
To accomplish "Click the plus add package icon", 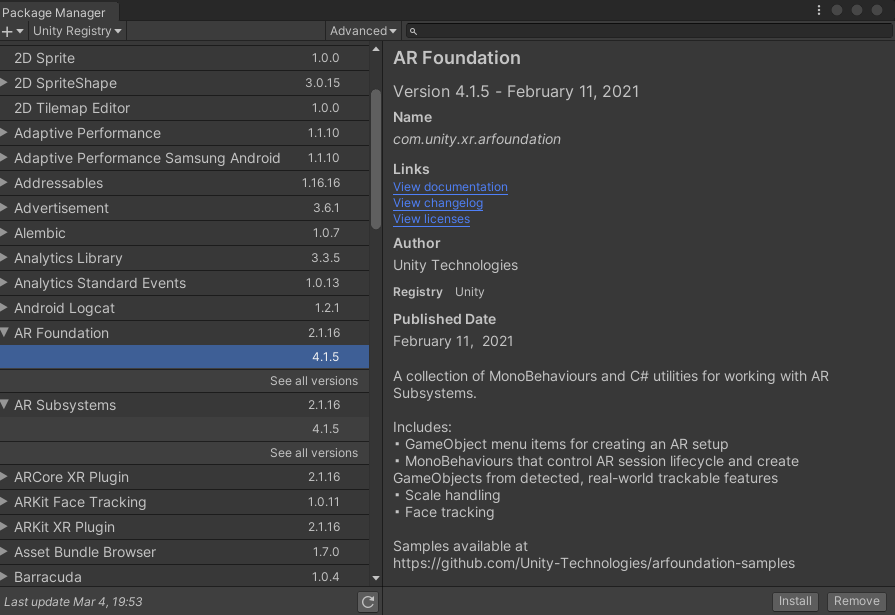I will 8,32.
